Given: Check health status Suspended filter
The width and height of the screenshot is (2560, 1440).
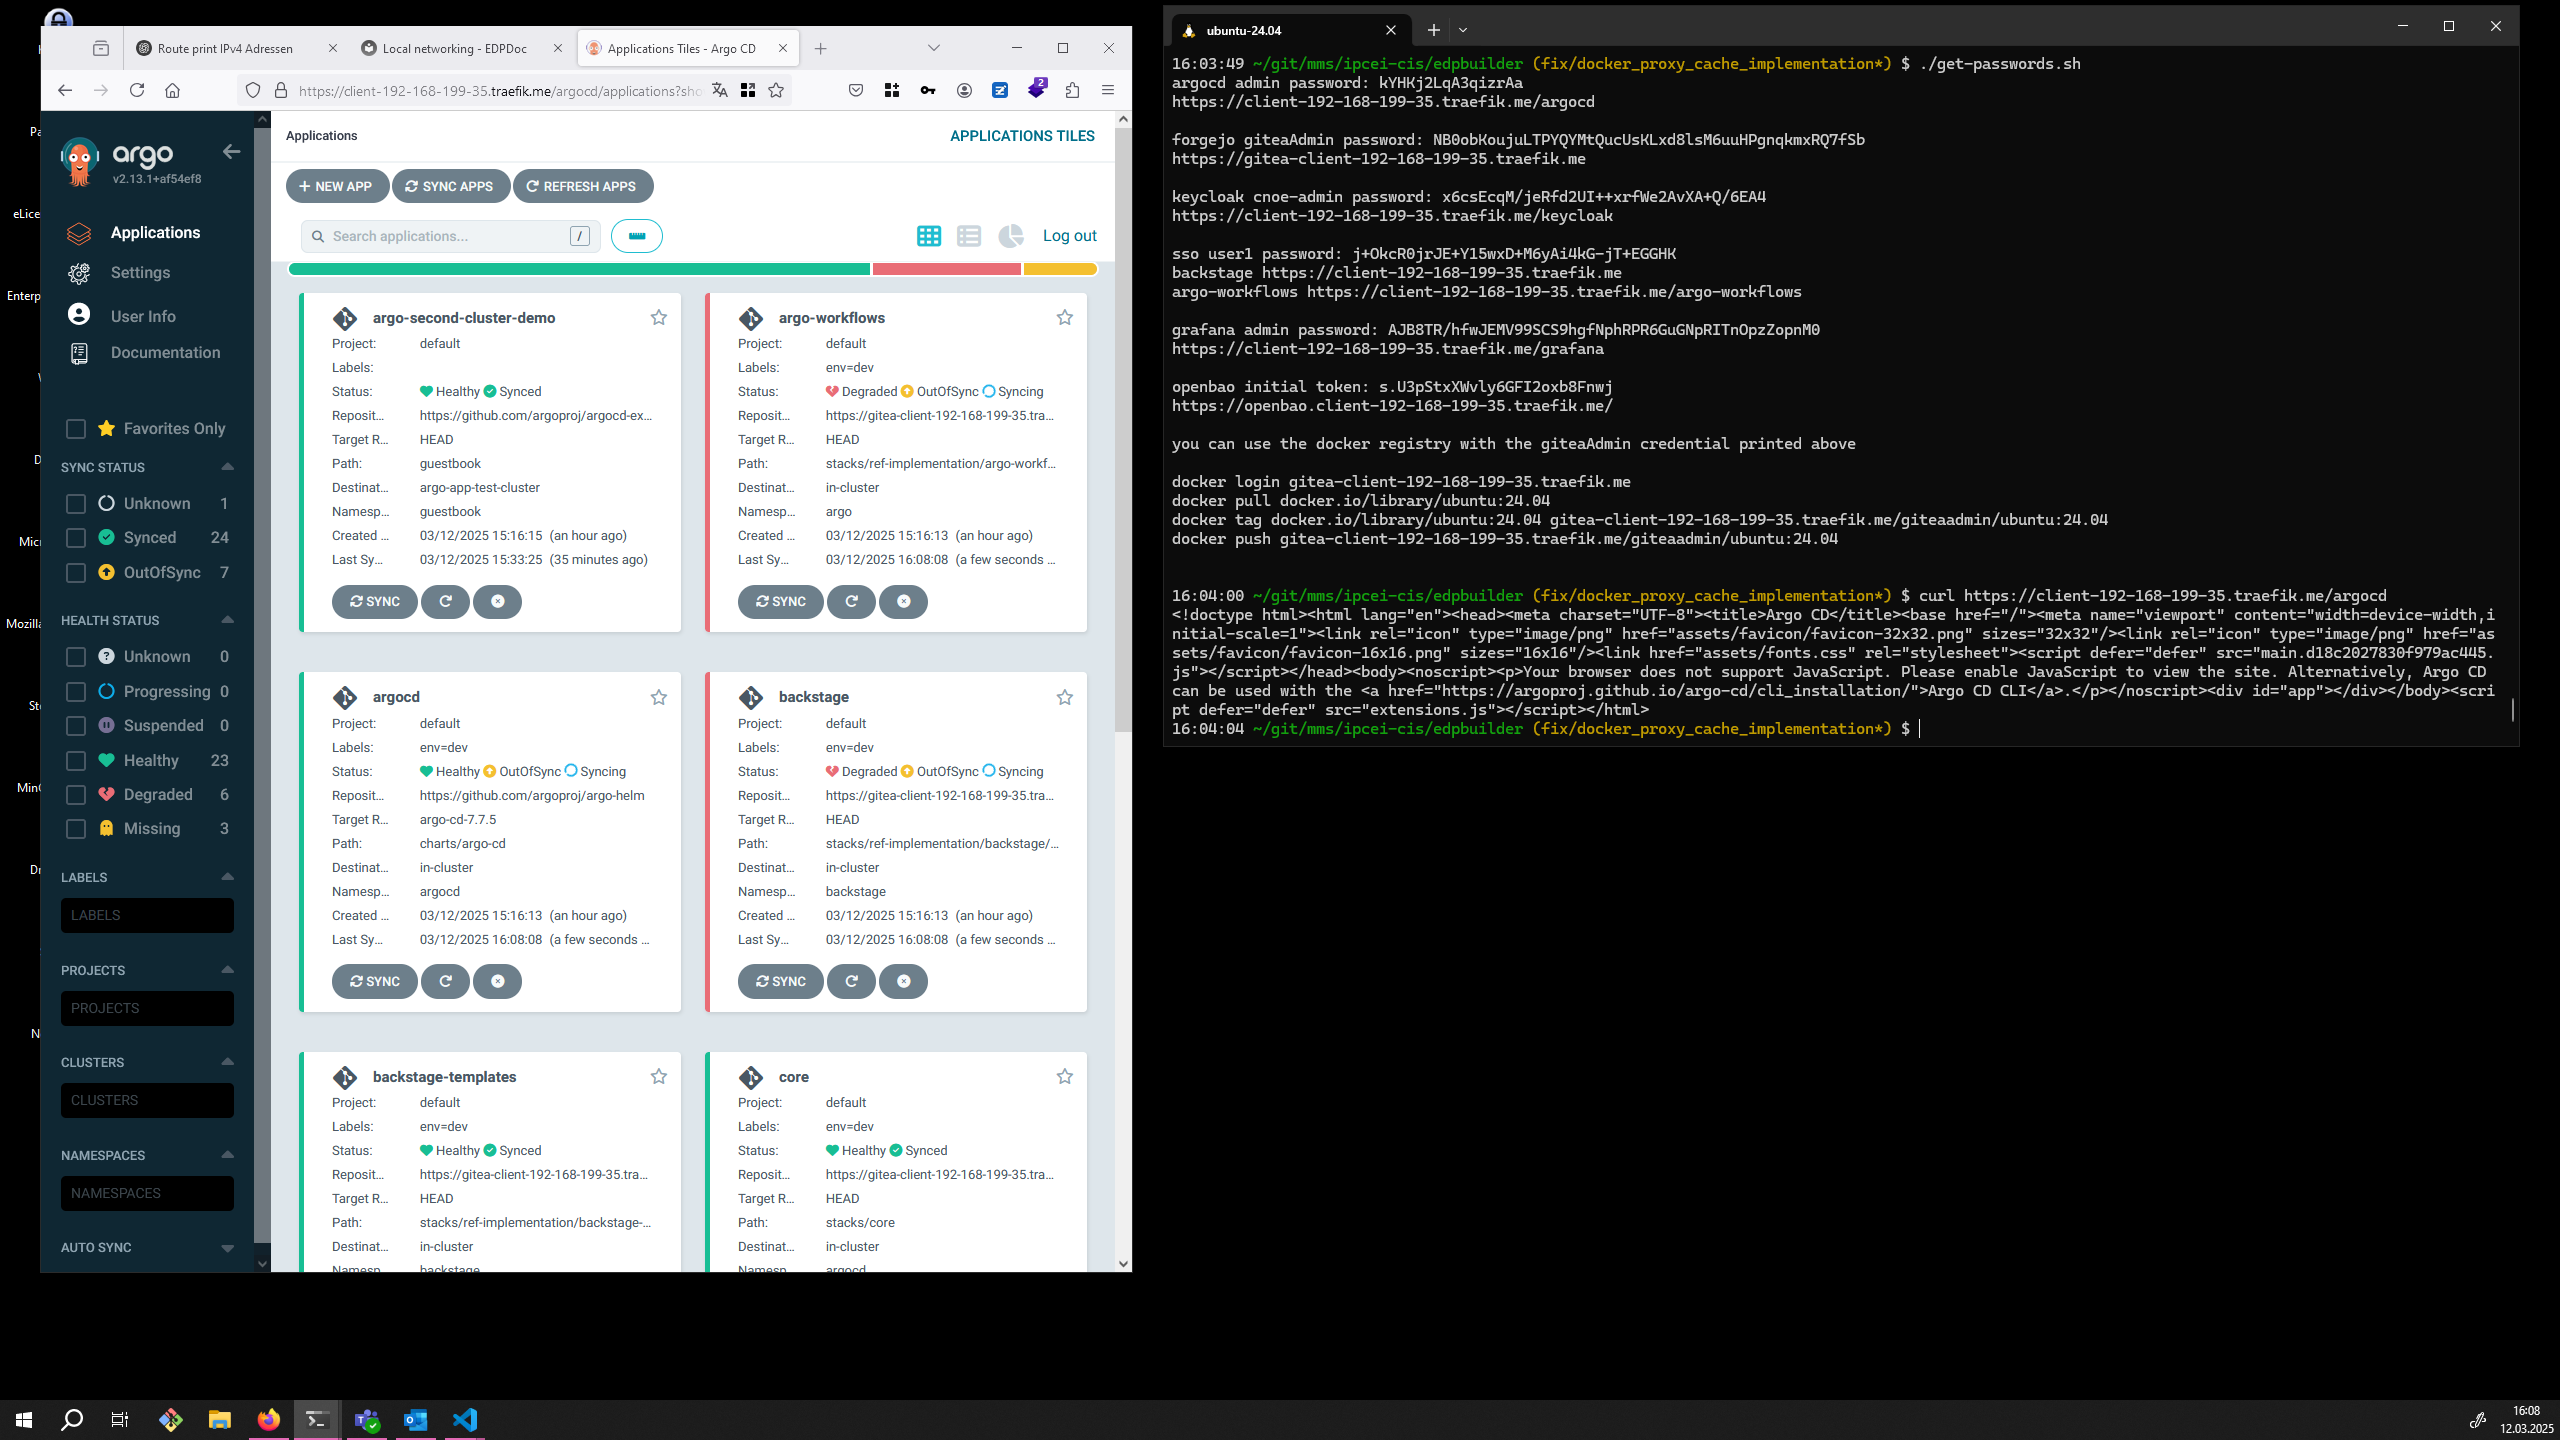Looking at the screenshot, I should (x=76, y=726).
